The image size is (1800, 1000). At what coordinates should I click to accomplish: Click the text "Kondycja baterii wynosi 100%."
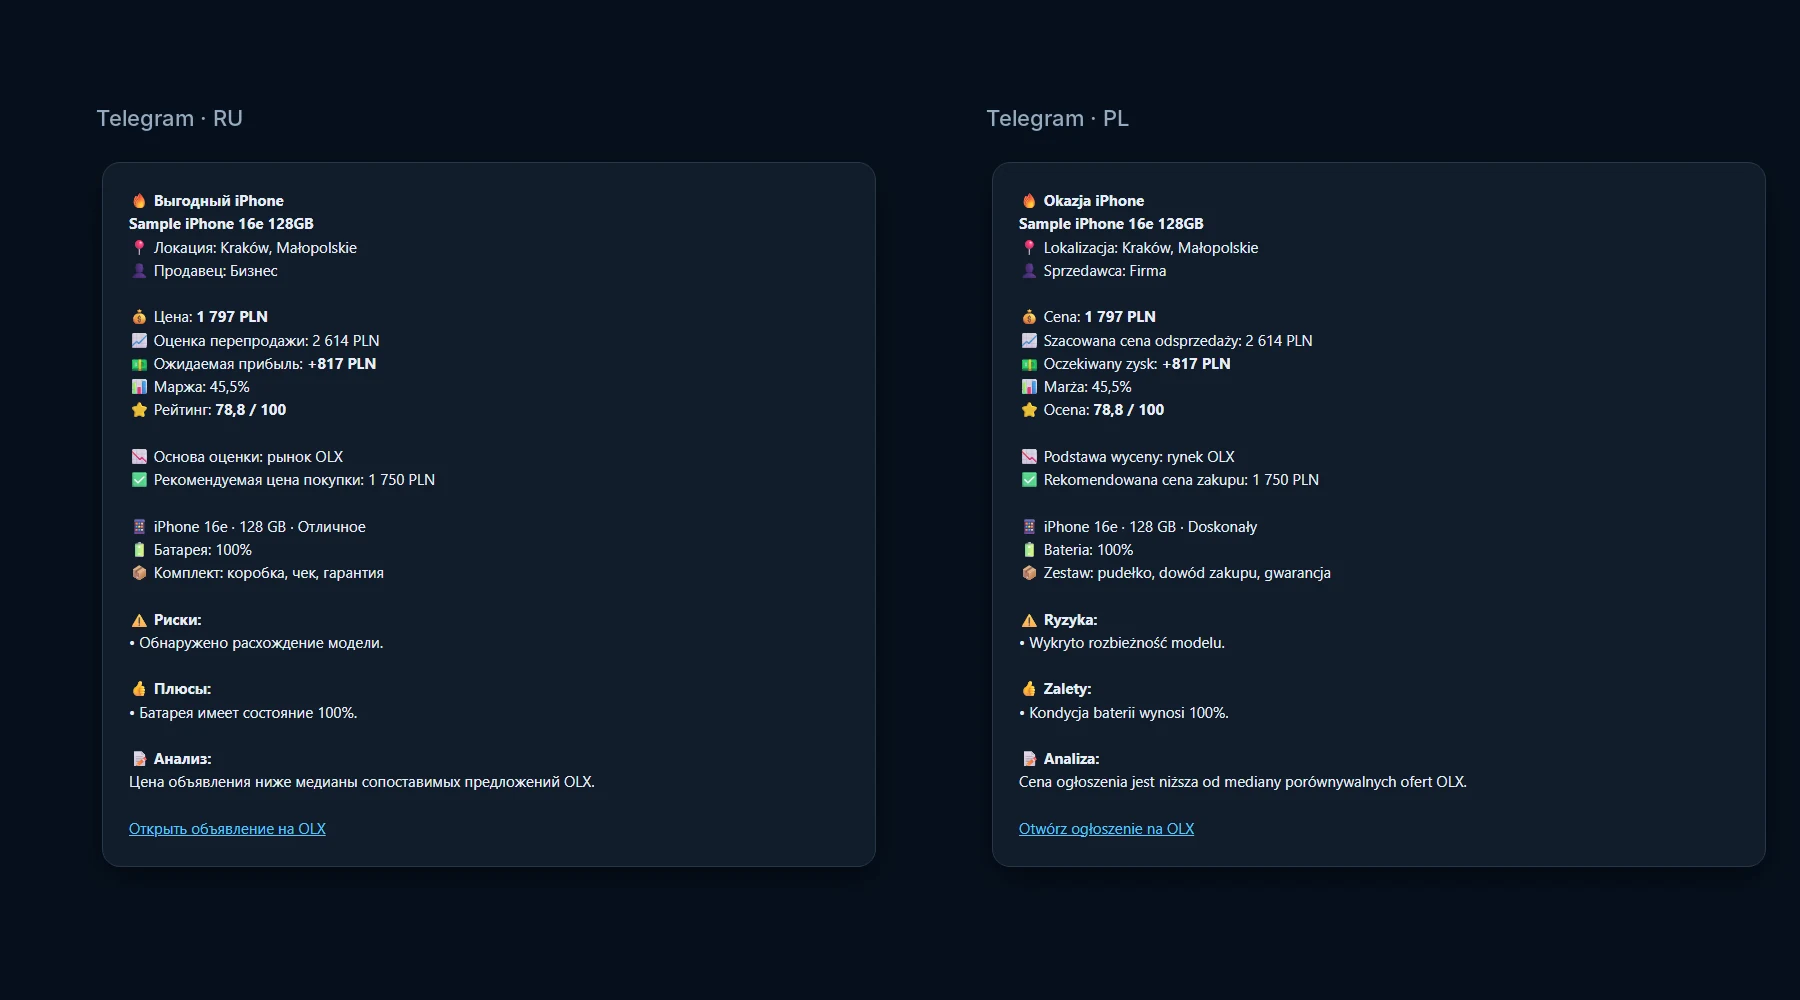[1129, 713]
